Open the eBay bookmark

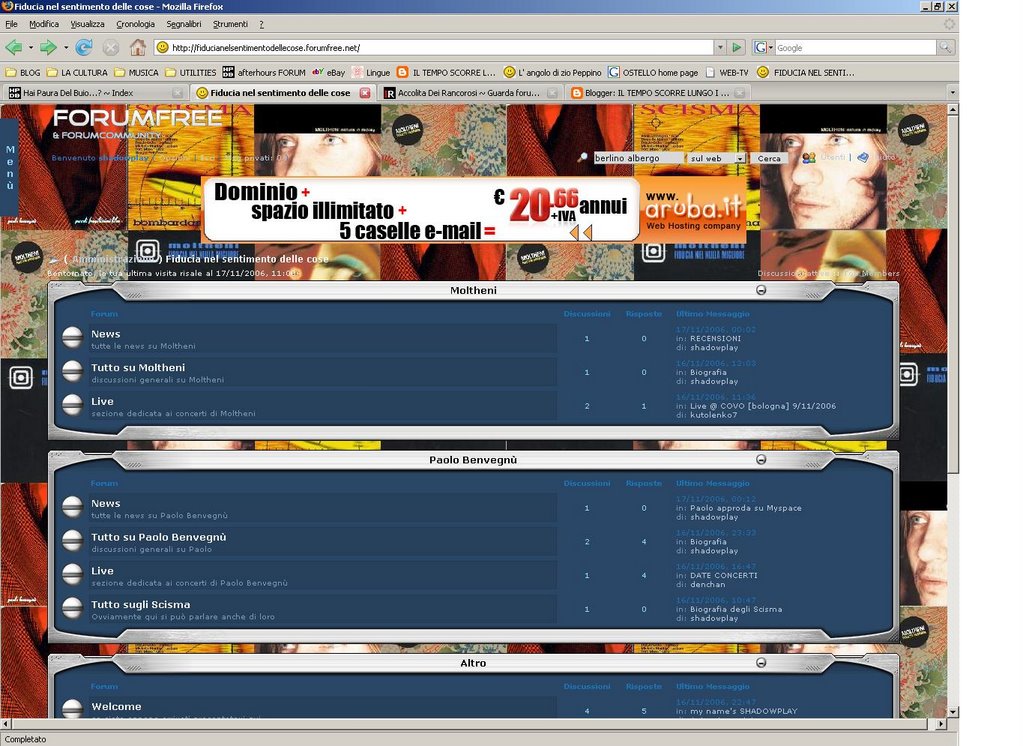tap(329, 72)
